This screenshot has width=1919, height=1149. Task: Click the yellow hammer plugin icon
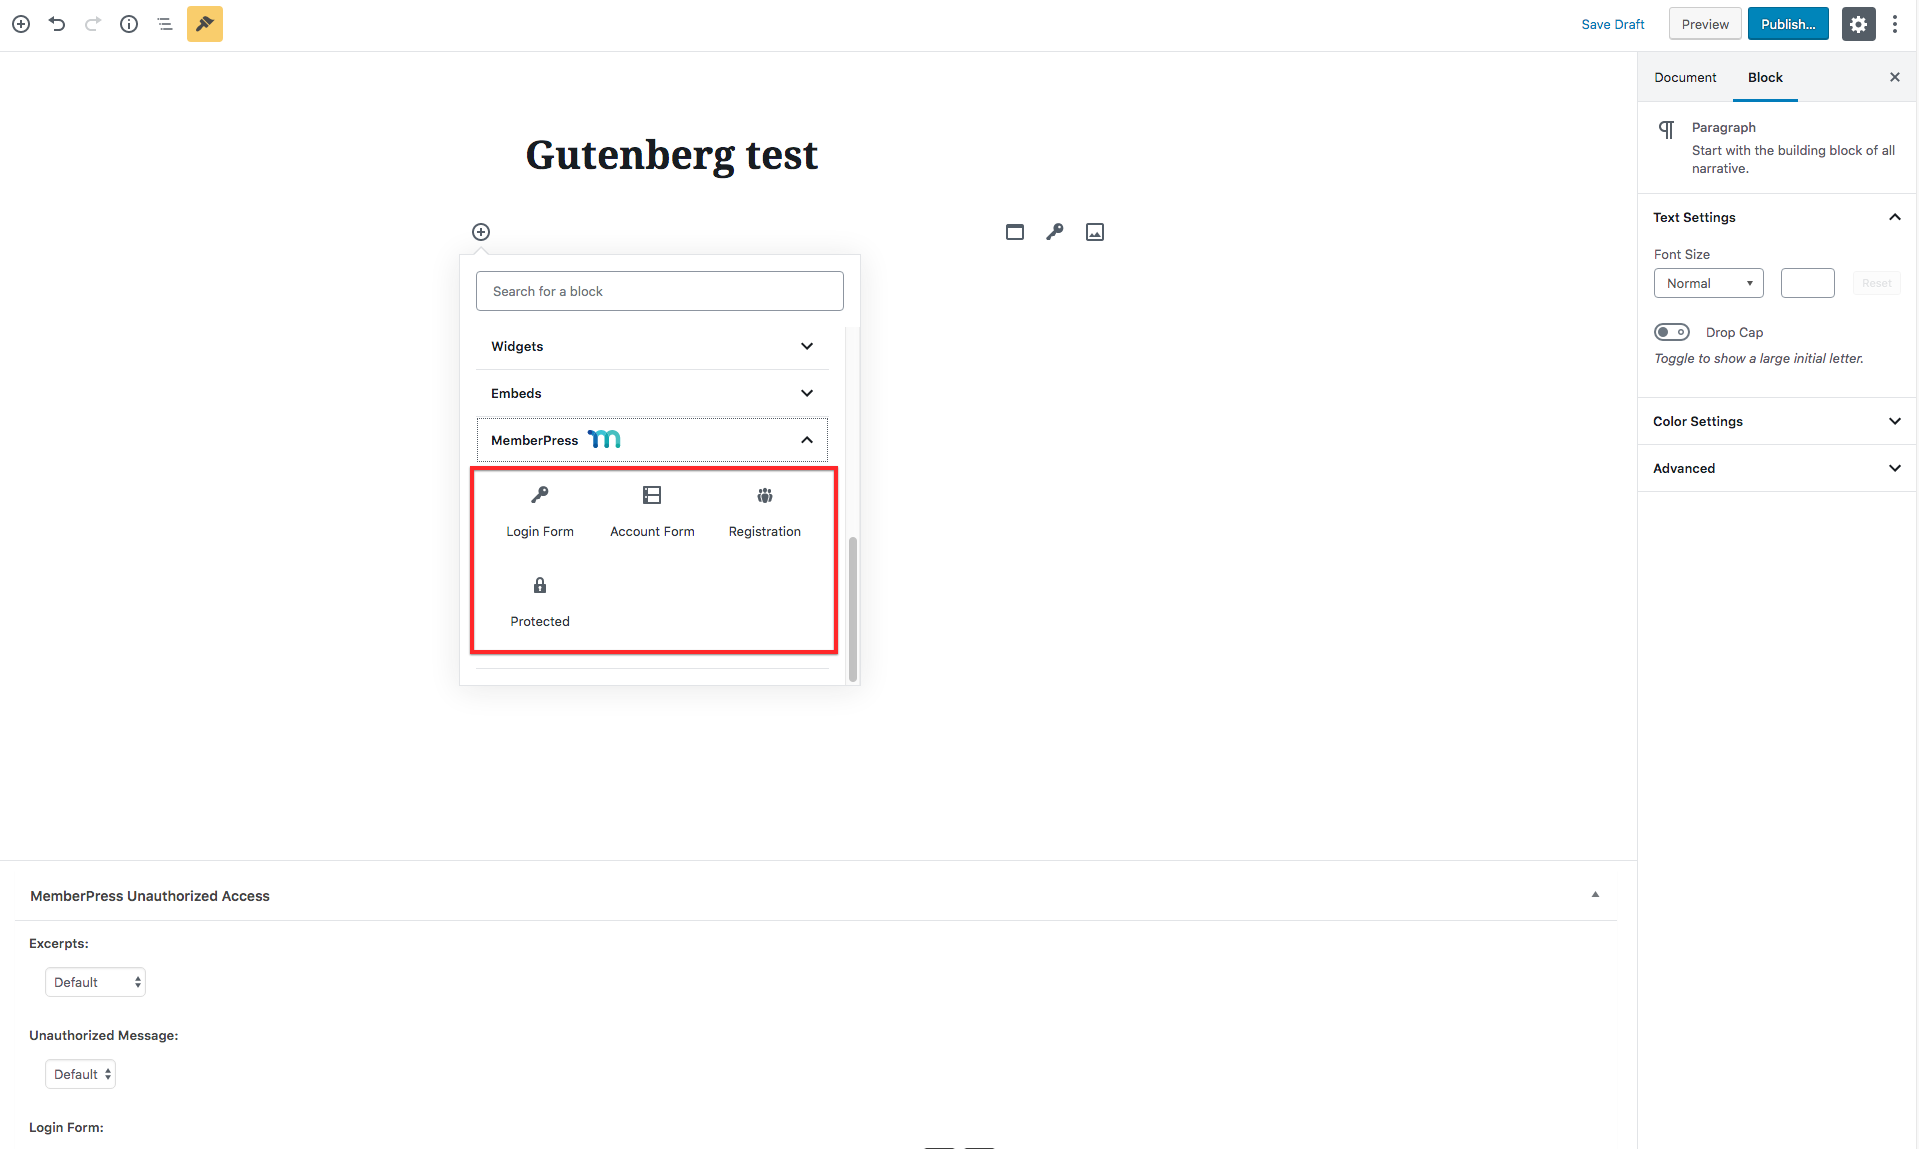pos(205,24)
